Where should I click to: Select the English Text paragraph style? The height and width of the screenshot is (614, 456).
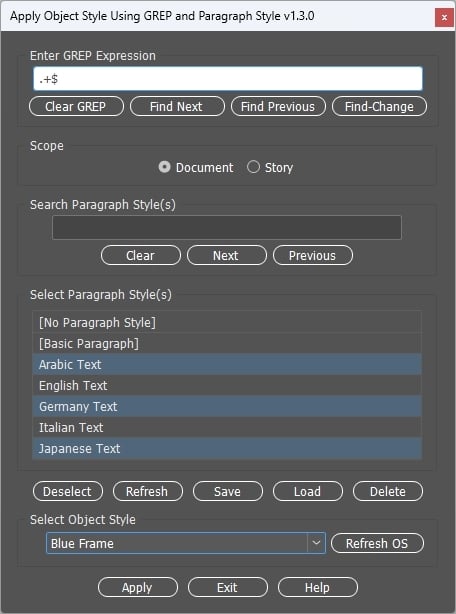(227, 386)
